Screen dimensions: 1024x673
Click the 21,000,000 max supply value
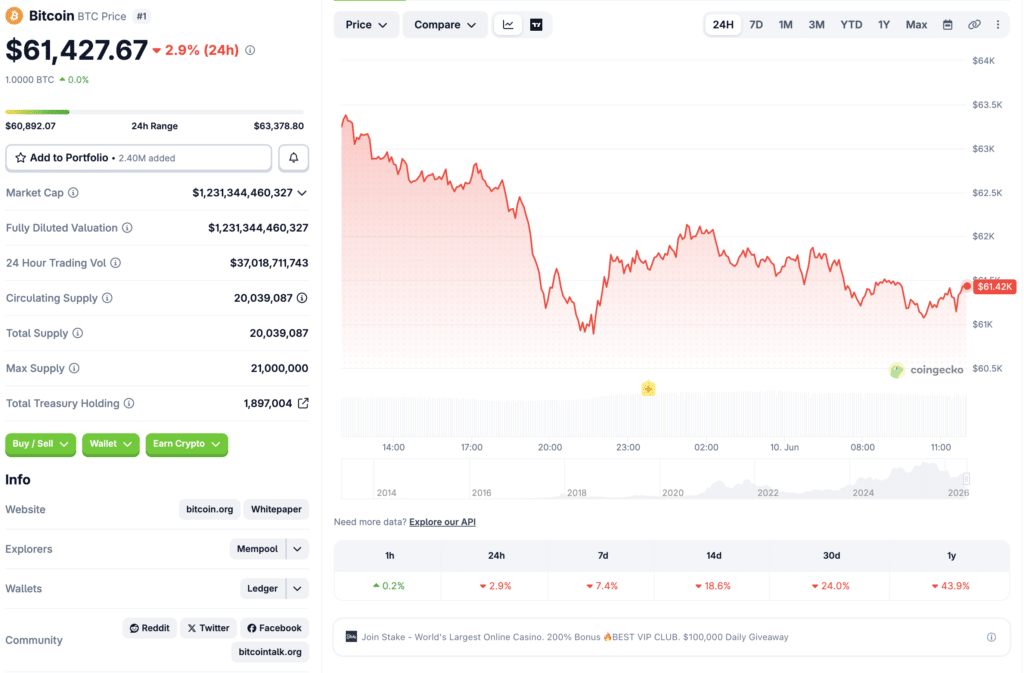pos(280,368)
